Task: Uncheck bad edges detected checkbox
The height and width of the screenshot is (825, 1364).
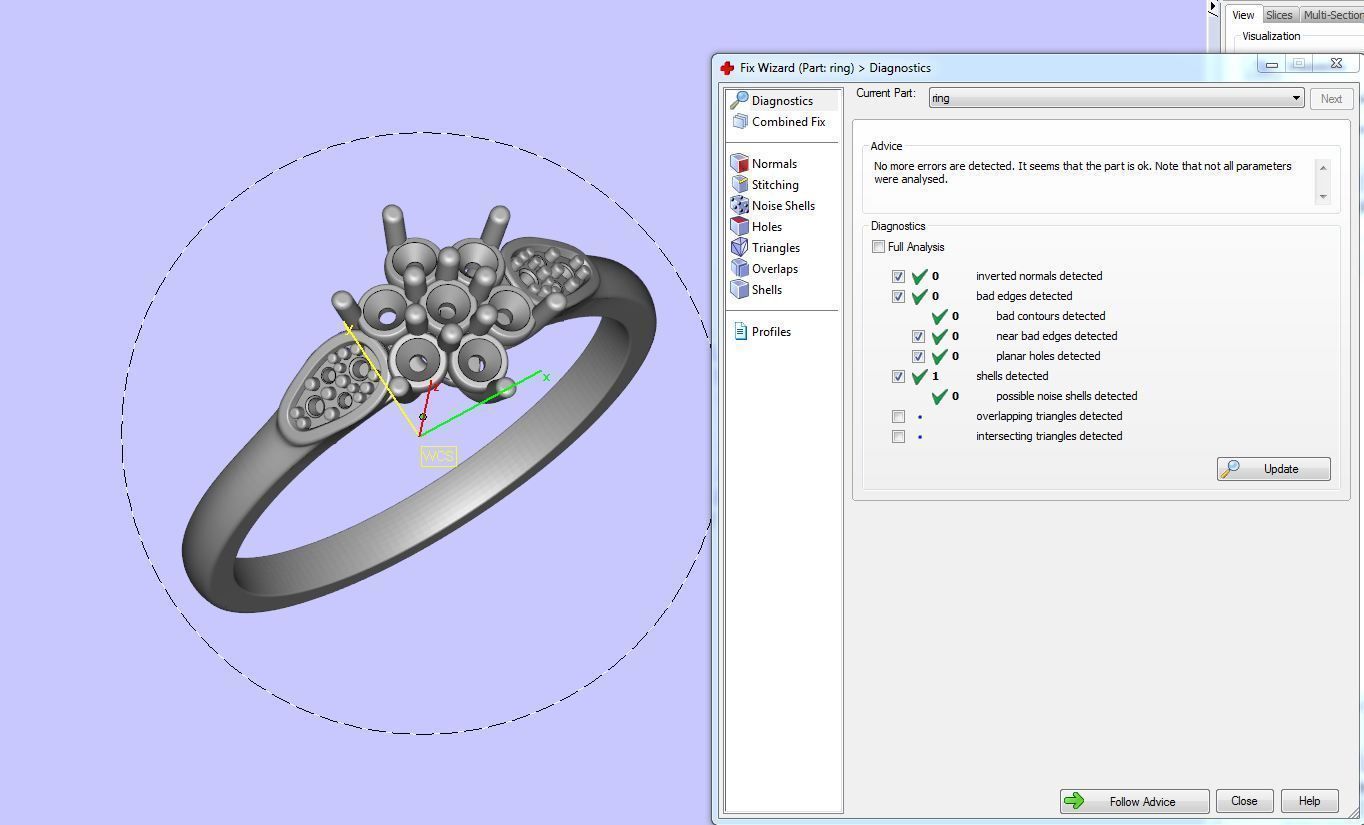Action: 898,296
